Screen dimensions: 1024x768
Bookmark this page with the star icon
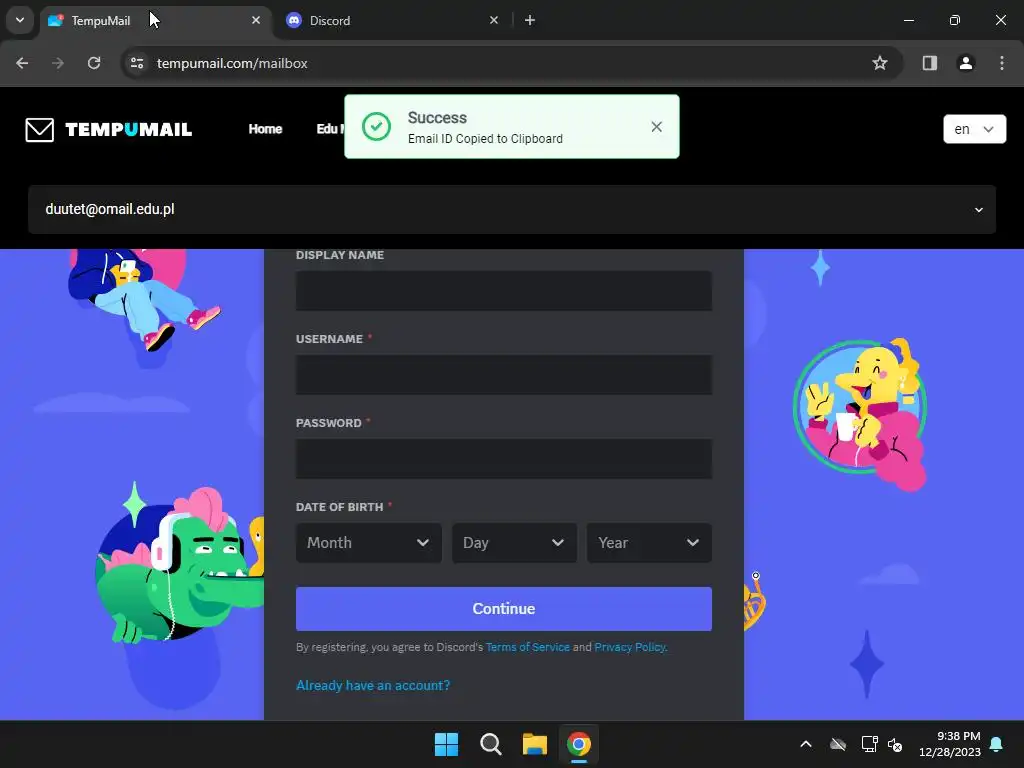coord(880,63)
